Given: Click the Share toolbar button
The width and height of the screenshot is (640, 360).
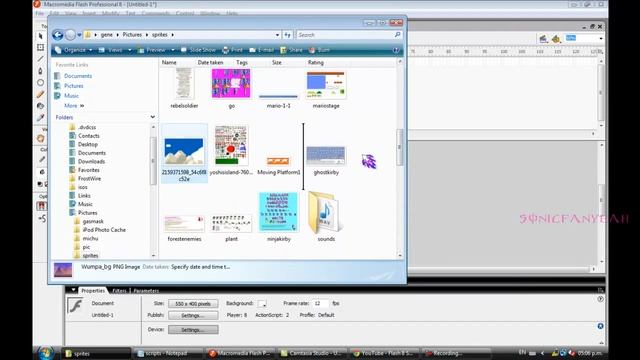Looking at the screenshot, I should (x=291, y=50).
